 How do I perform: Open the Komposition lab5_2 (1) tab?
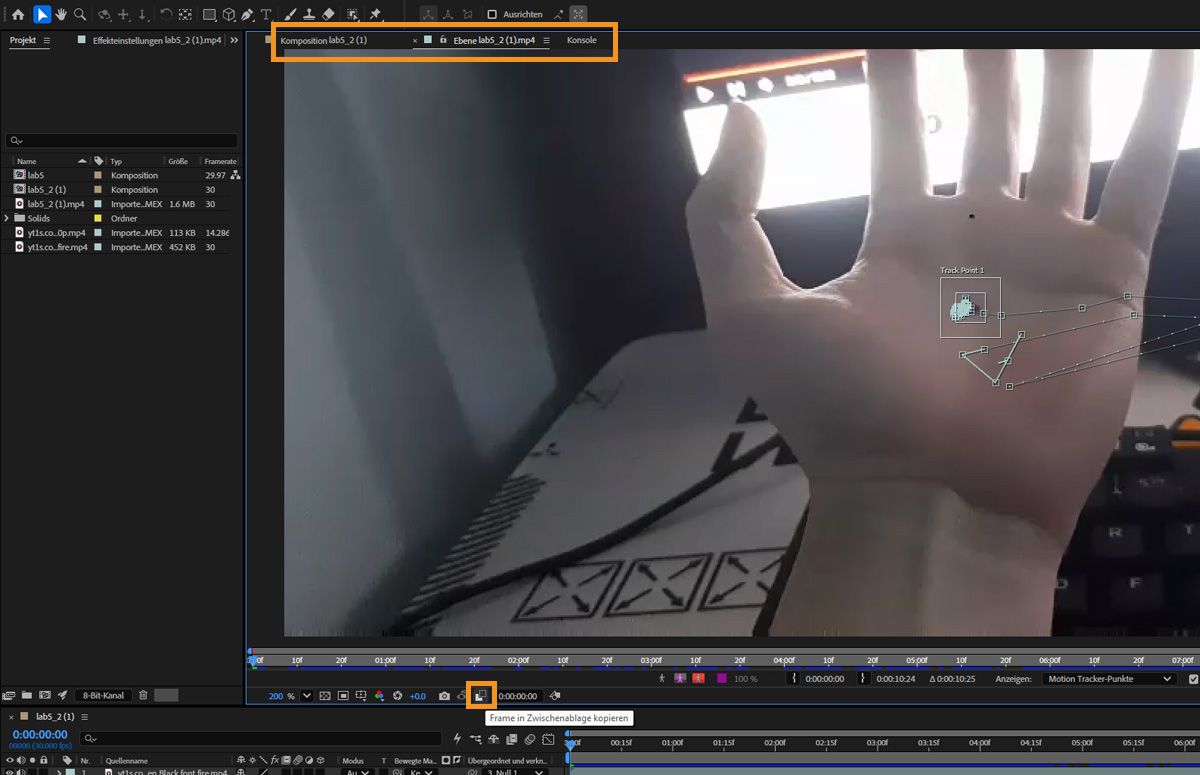point(324,40)
